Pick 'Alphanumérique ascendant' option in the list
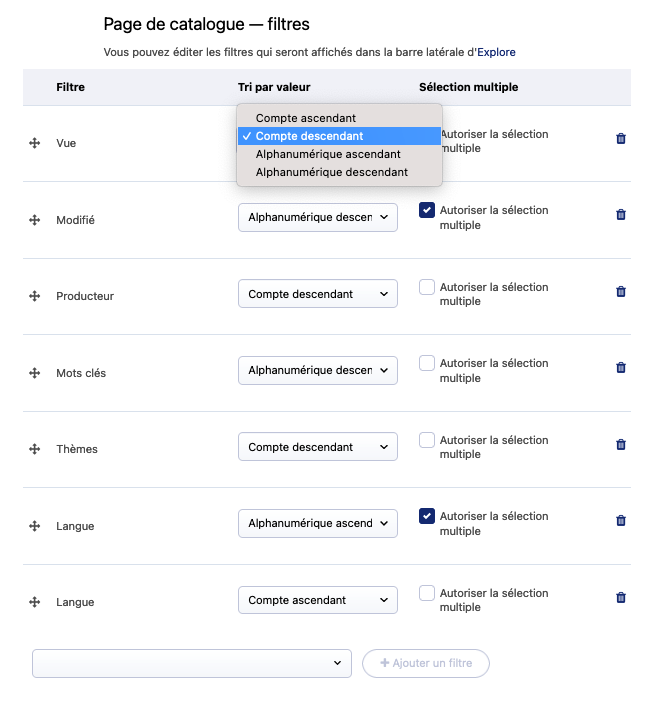This screenshot has width=671, height=707. 328,154
